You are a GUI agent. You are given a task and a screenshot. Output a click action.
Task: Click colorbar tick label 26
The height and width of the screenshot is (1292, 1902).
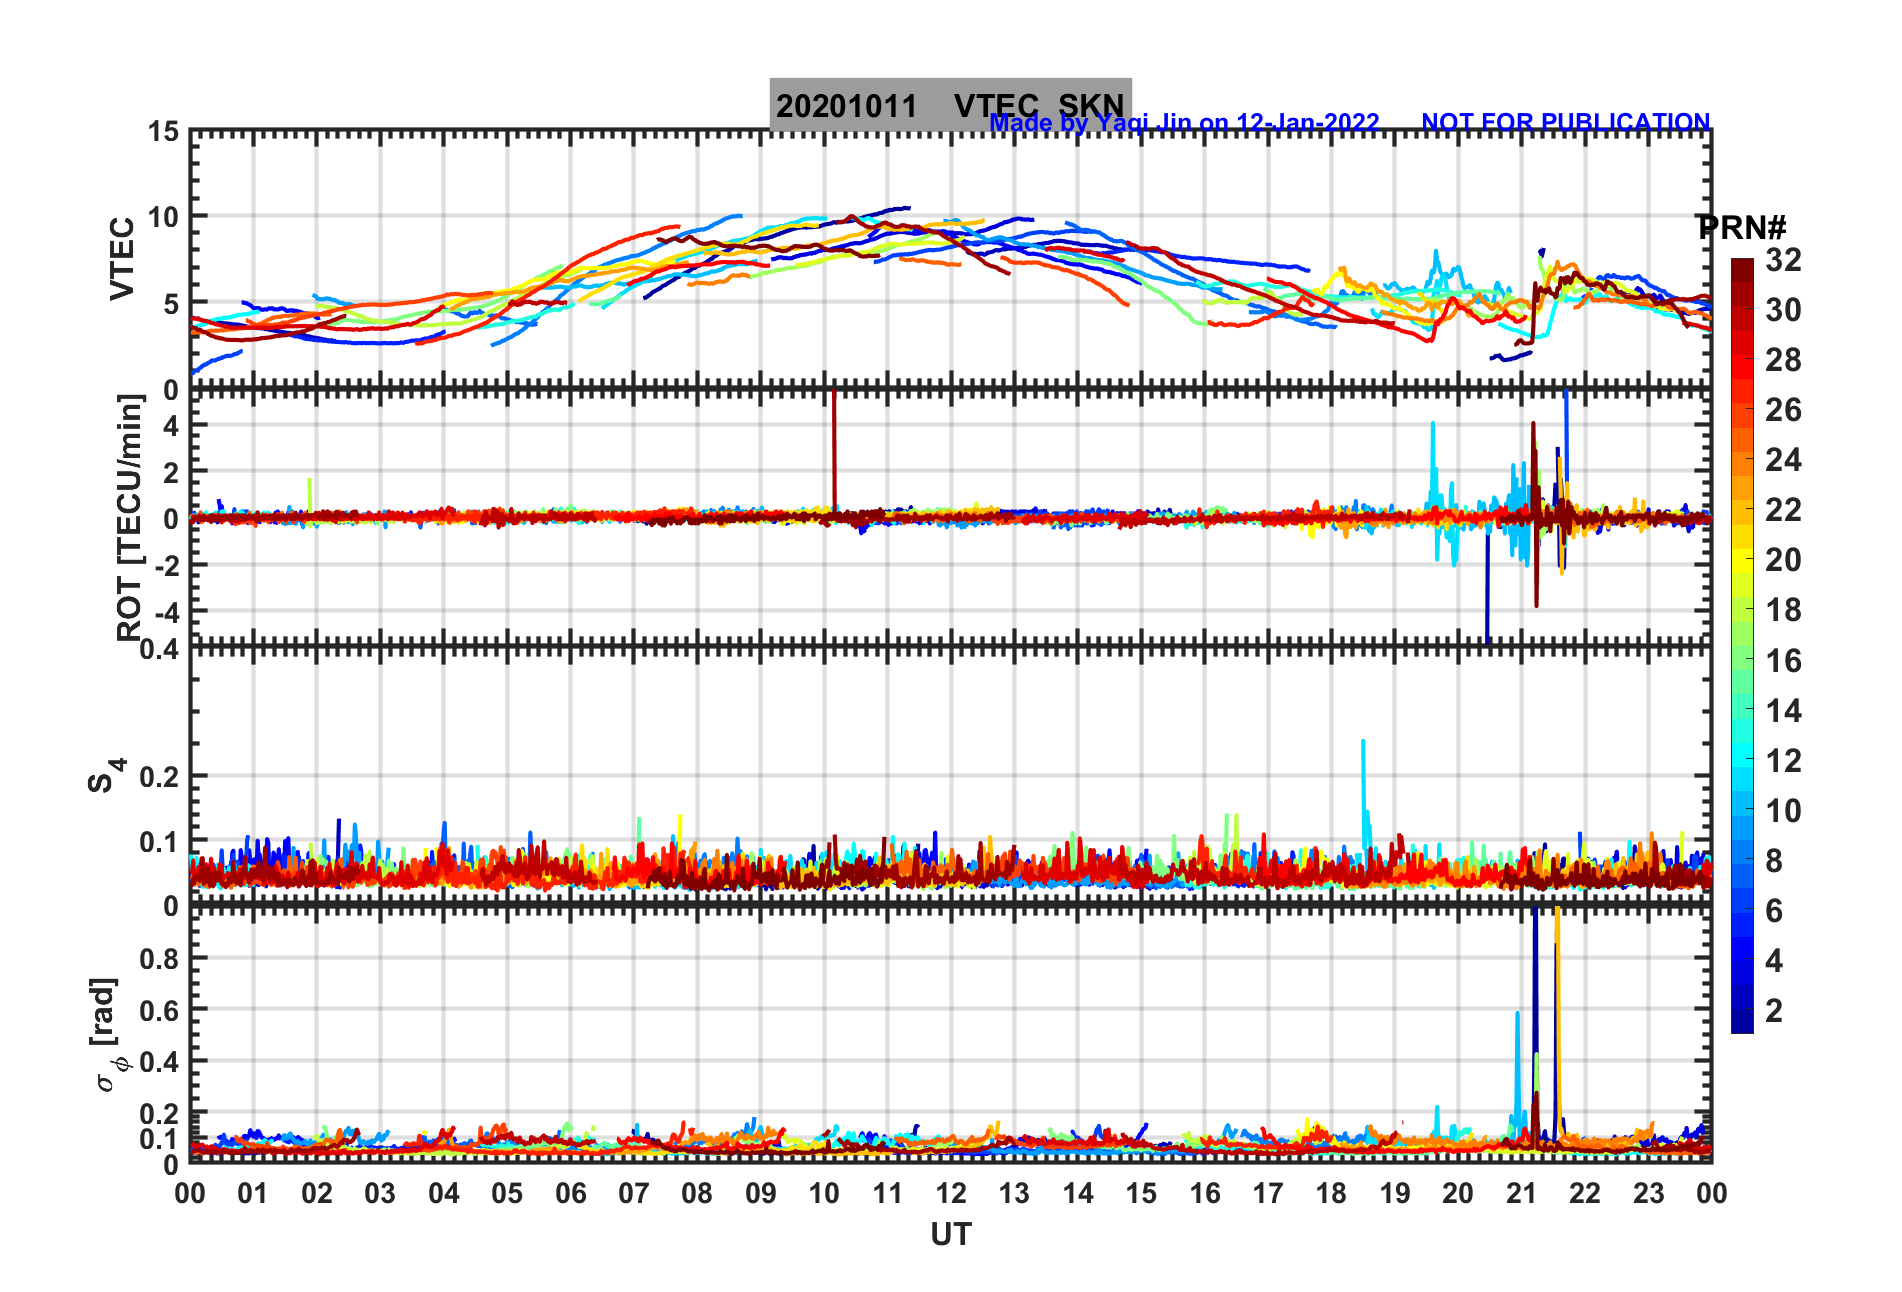[1783, 410]
